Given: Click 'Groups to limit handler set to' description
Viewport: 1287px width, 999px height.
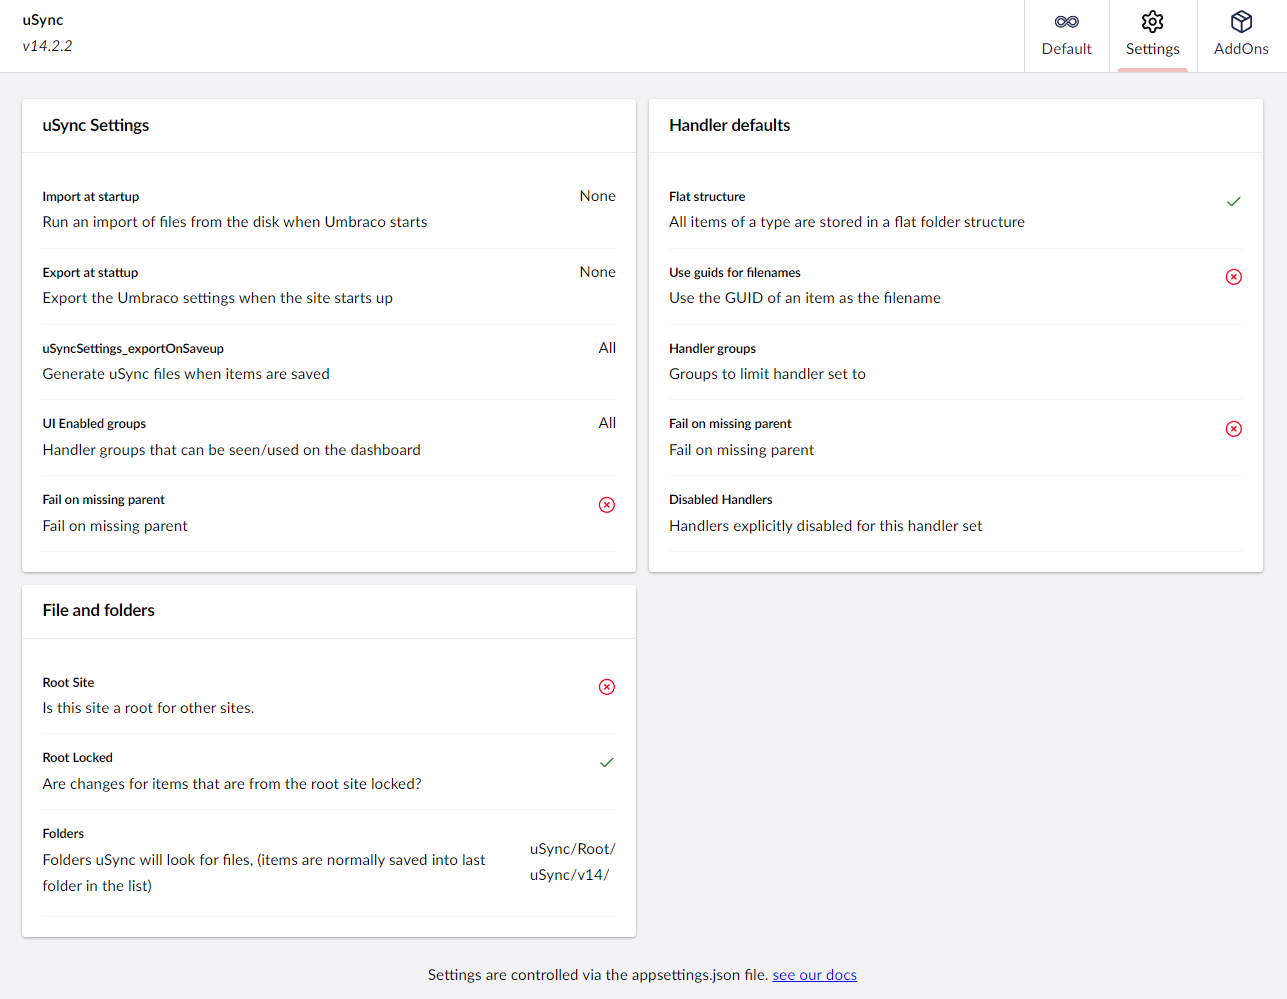Looking at the screenshot, I should click(x=767, y=374).
